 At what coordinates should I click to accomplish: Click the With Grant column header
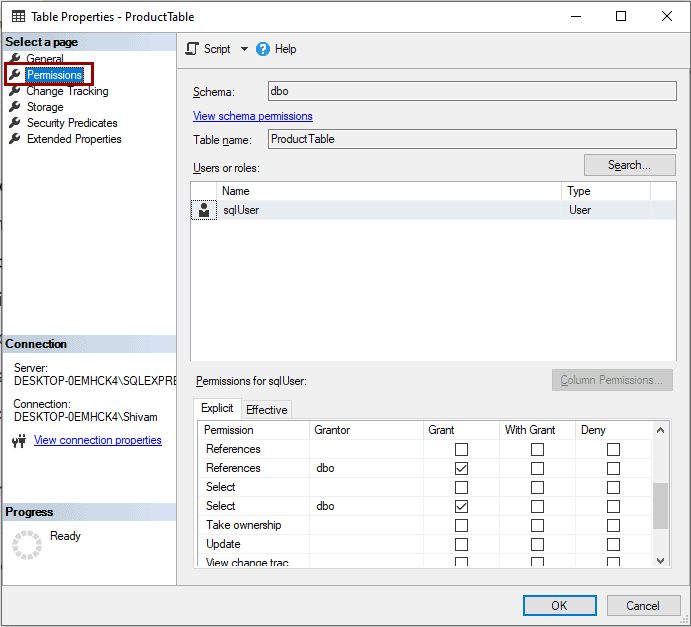click(x=537, y=430)
